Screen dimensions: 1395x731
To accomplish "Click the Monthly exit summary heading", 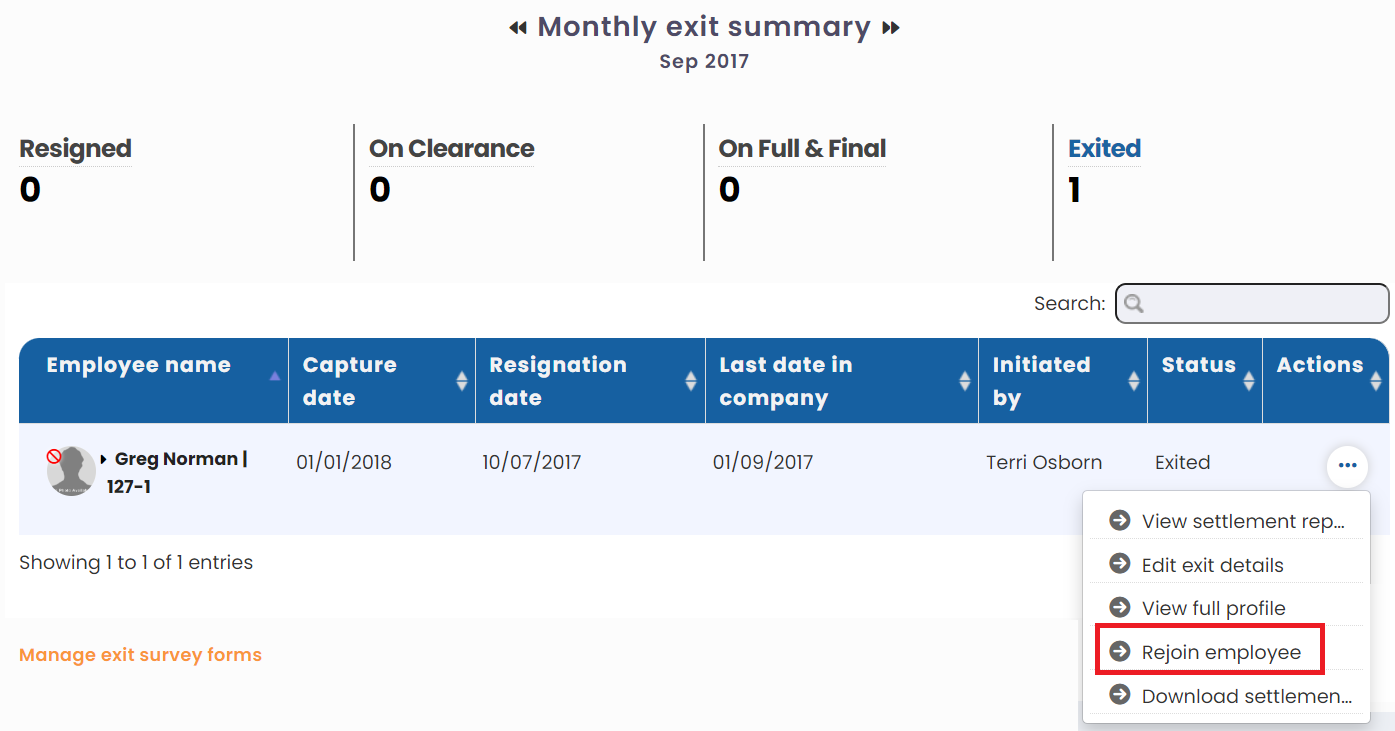I will click(704, 27).
